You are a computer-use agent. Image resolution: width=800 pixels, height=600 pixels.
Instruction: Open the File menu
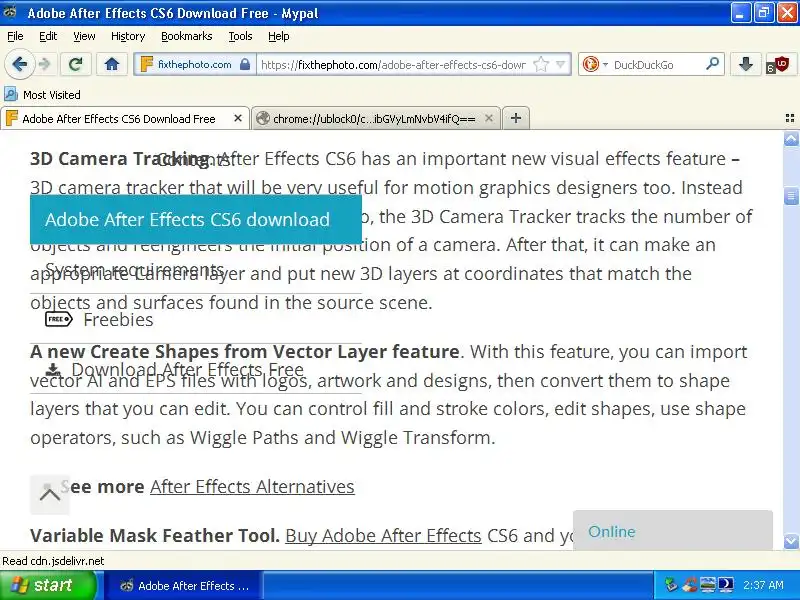click(15, 36)
